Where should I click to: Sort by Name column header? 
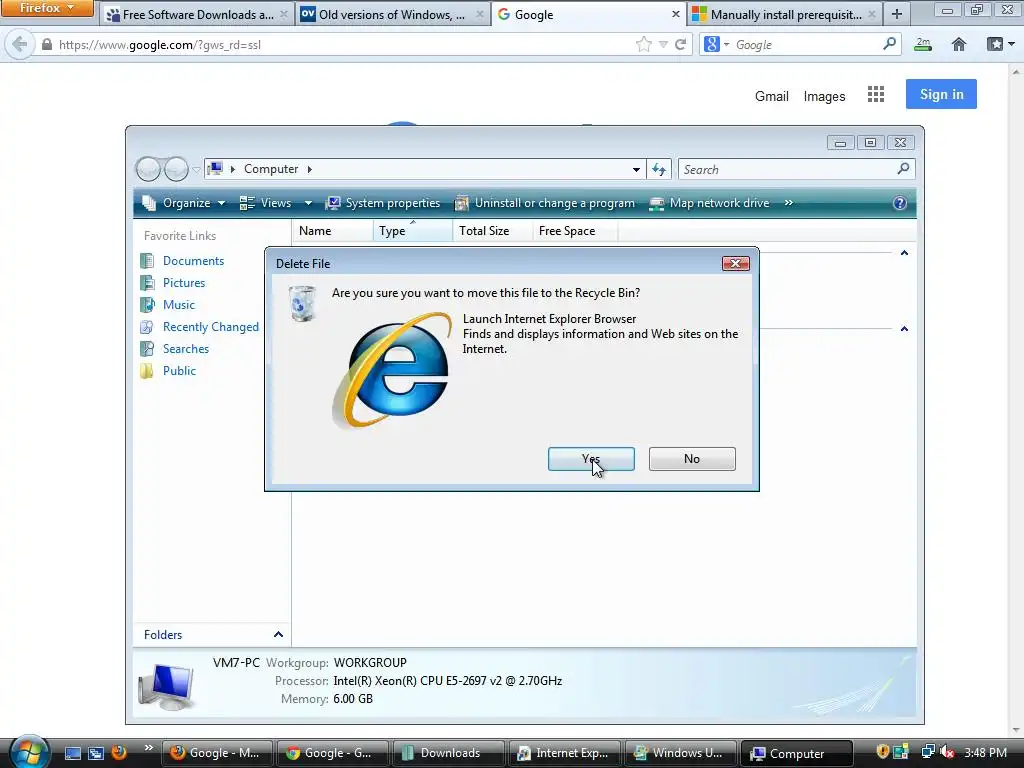tap(333, 231)
